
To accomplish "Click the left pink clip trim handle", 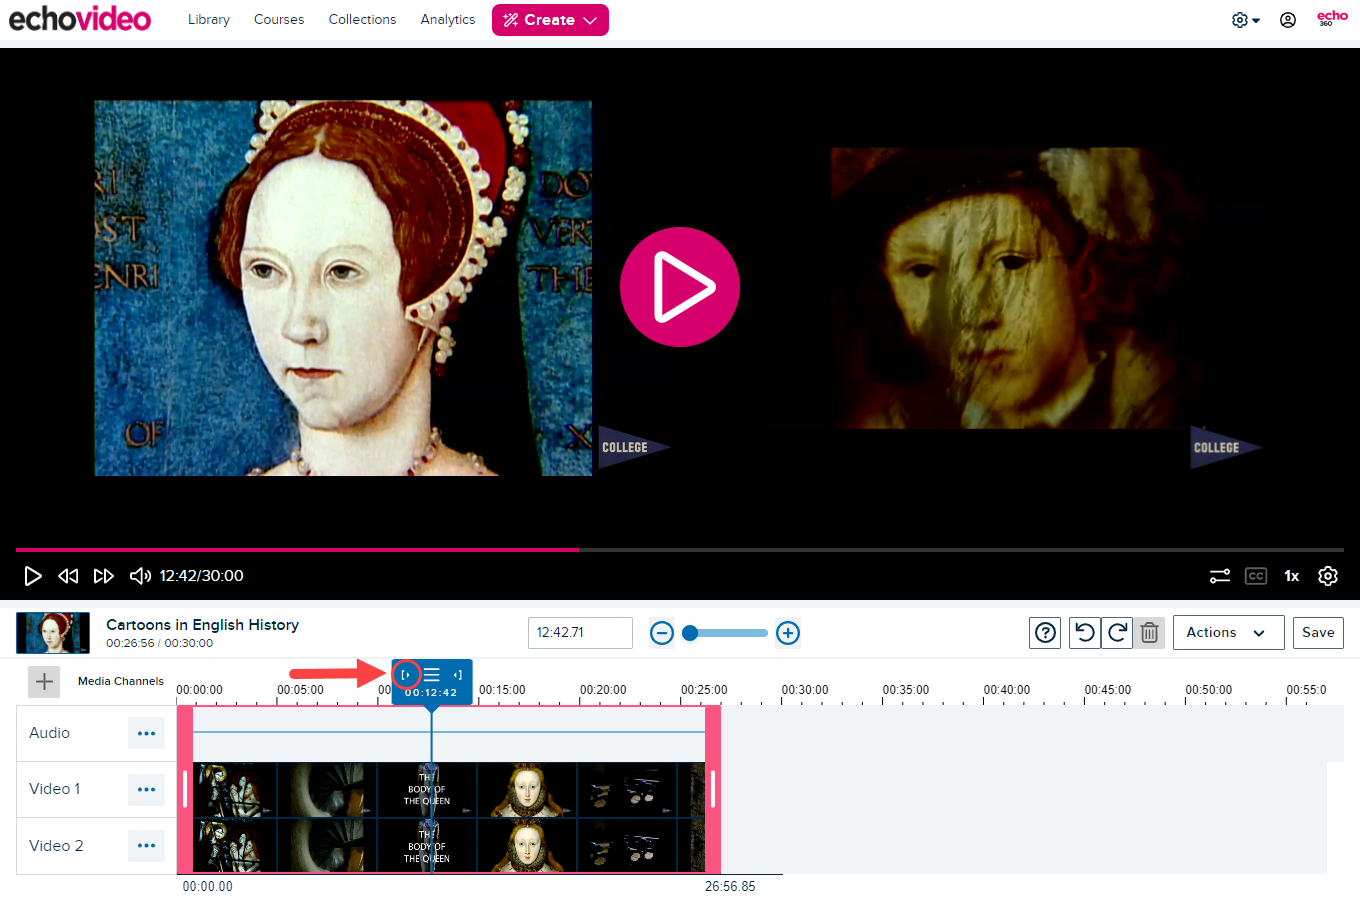I will pyautogui.click(x=185, y=789).
